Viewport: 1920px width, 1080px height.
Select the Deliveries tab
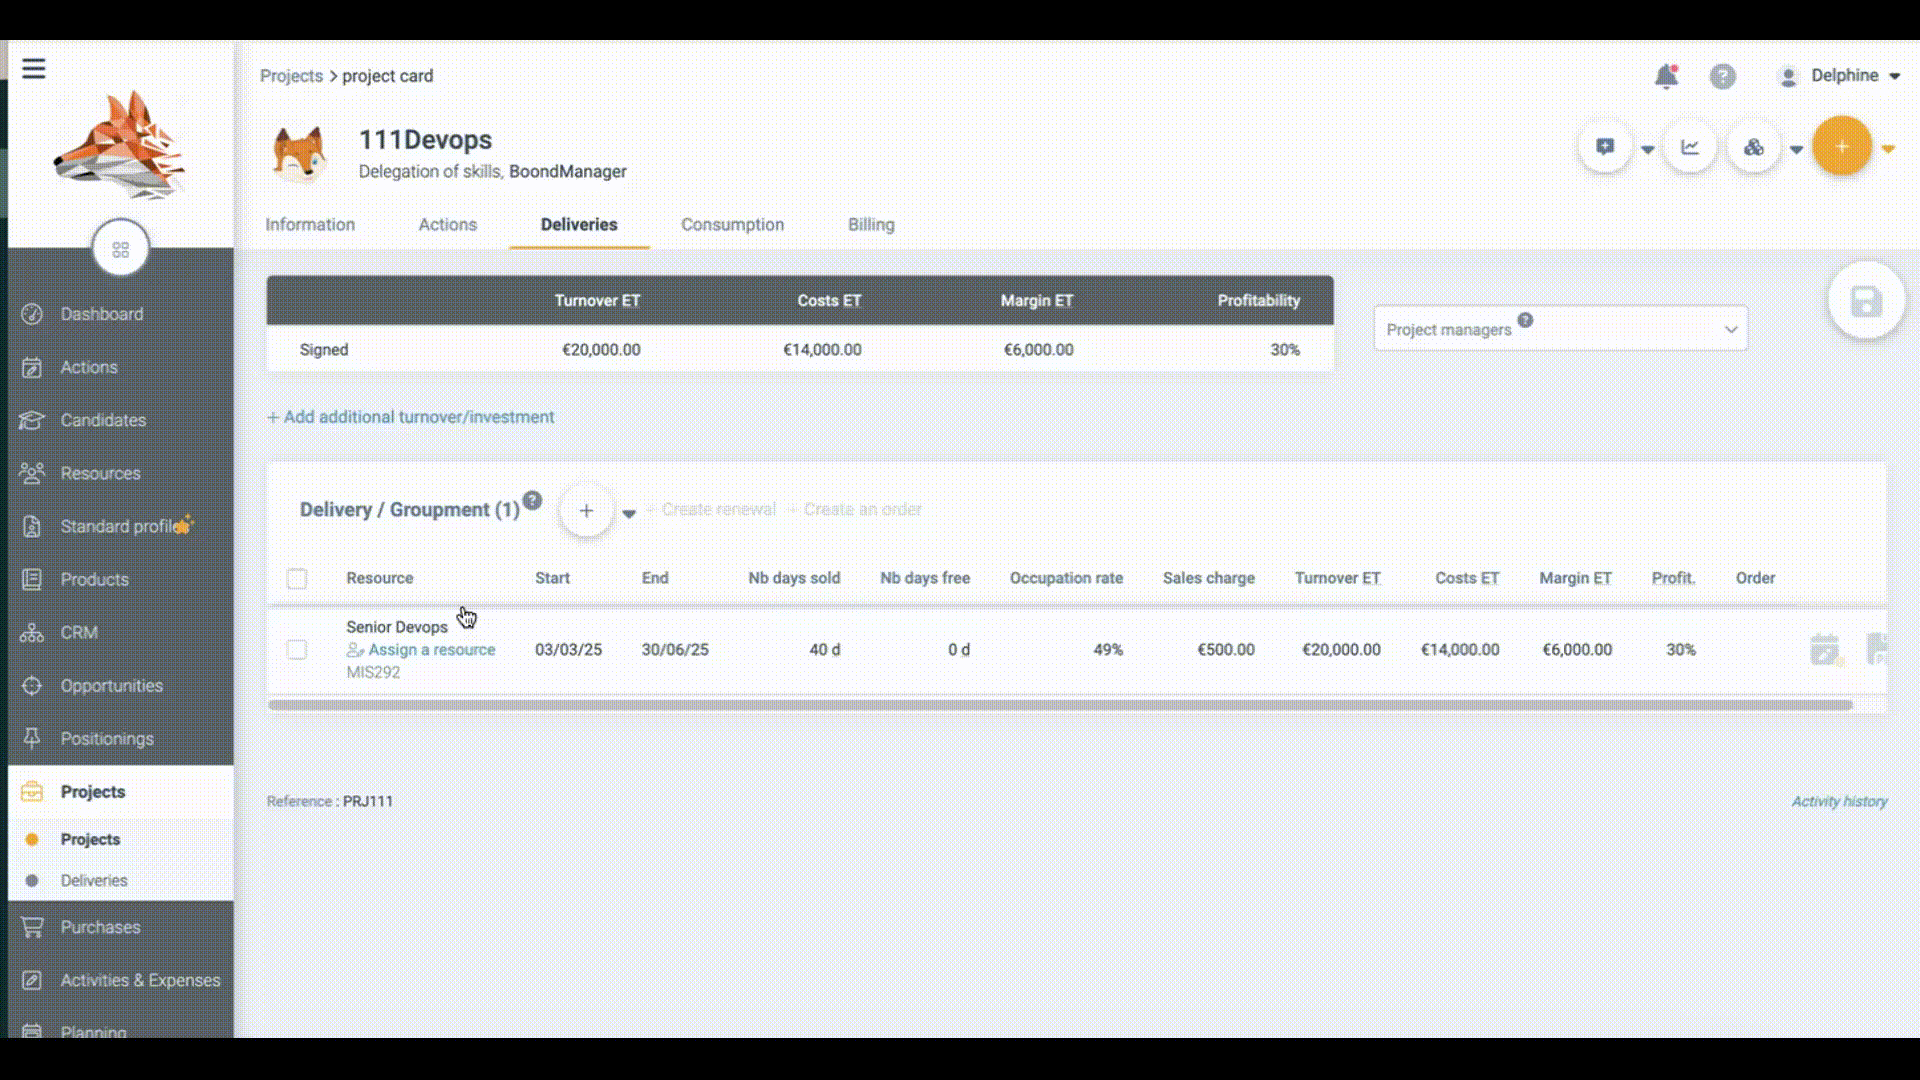[579, 225]
